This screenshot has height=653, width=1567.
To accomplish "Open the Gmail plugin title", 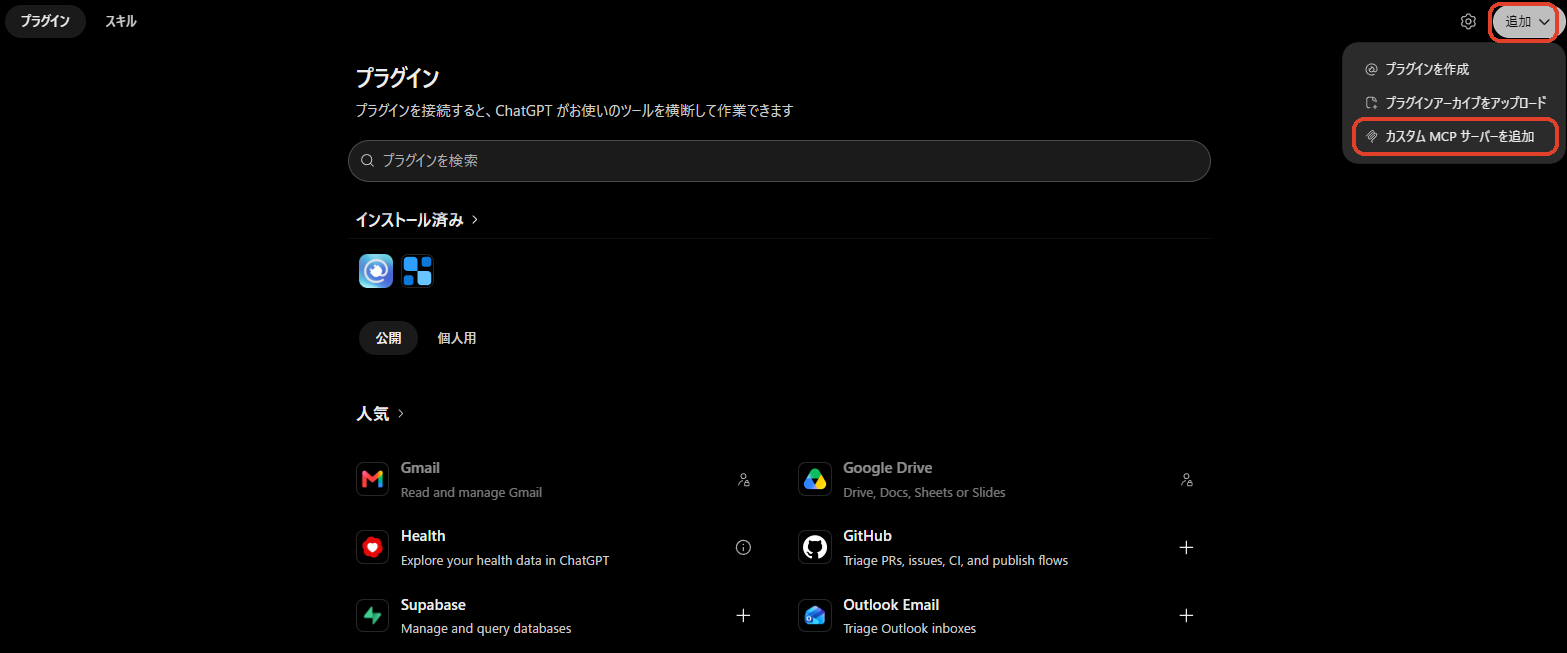I will click(420, 468).
